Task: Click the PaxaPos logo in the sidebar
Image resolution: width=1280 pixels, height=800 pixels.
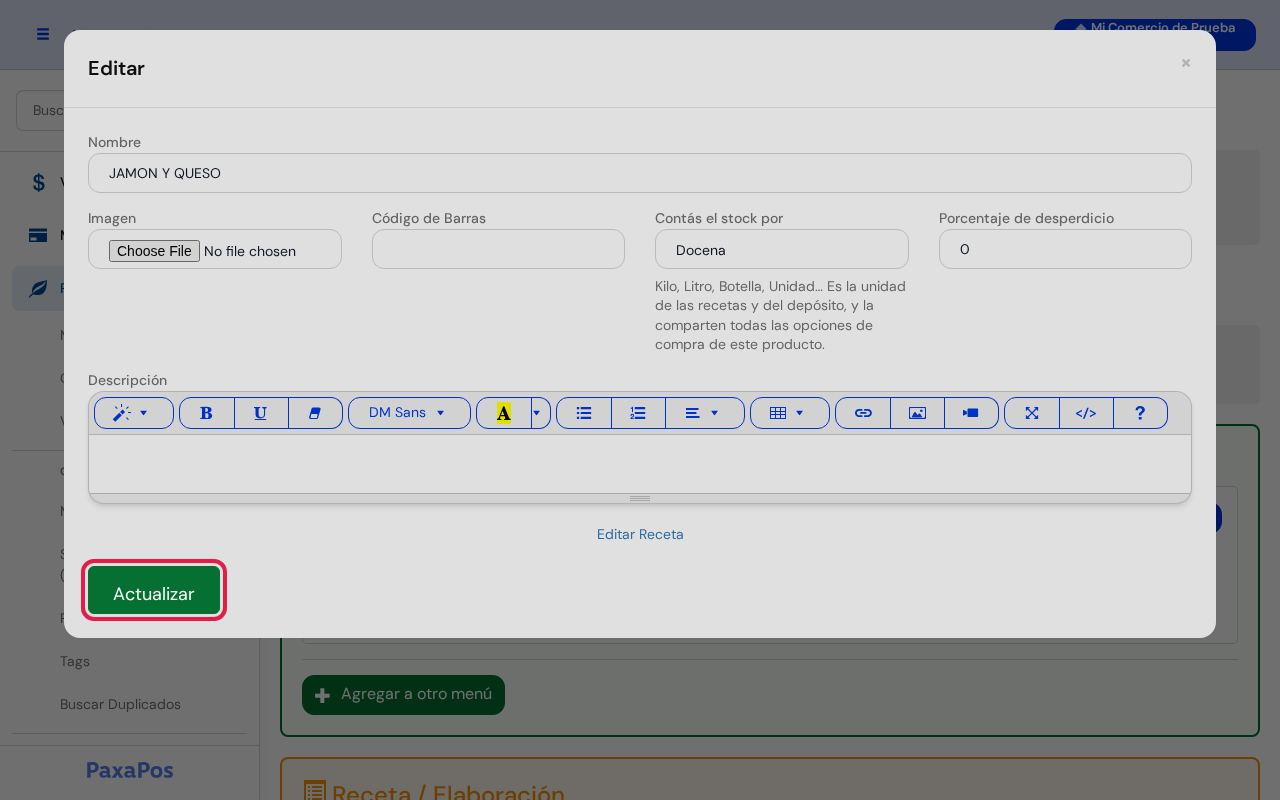Action: (130, 770)
